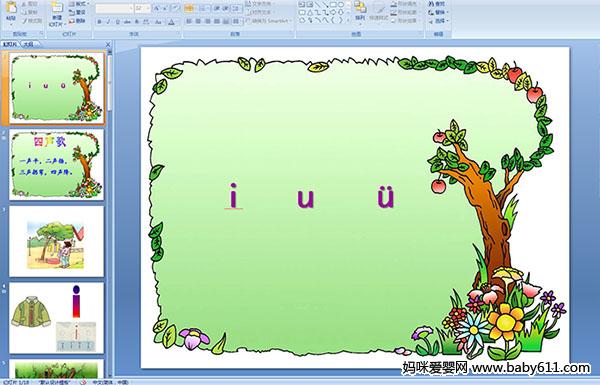This screenshot has height=385, width=600.
Task: Select slide 1 thumbnail with i u ü
Action: [56, 88]
